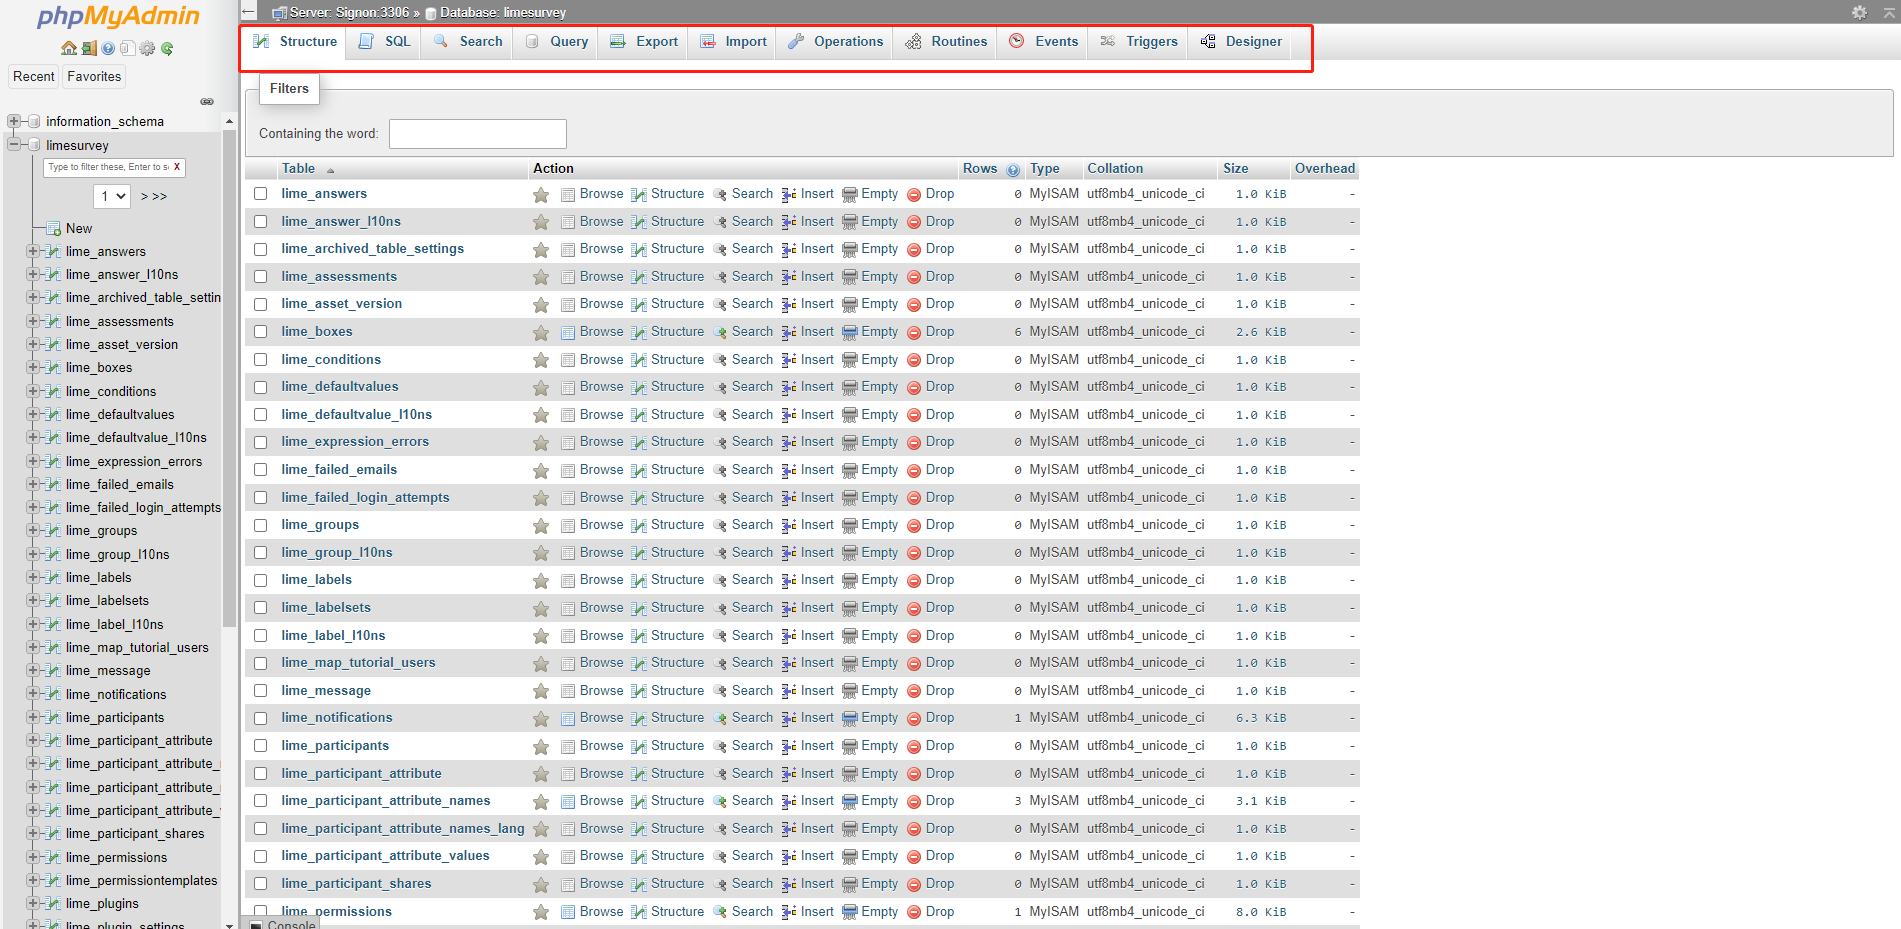The width and height of the screenshot is (1901, 929).
Task: Open navigation panel settings gear icon
Action: (x=147, y=48)
